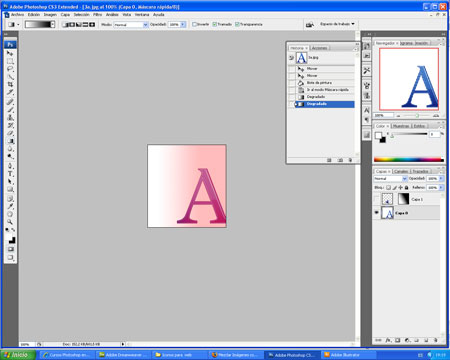The height and width of the screenshot is (360, 450).
Task: Click the Inicio start button
Action: coord(18,355)
